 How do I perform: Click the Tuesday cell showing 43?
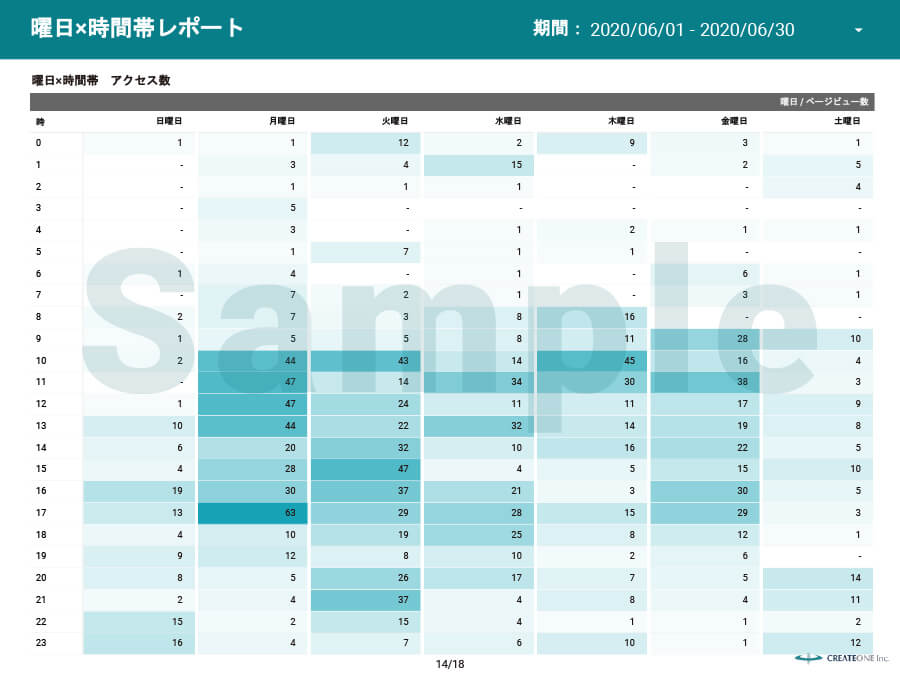click(364, 360)
